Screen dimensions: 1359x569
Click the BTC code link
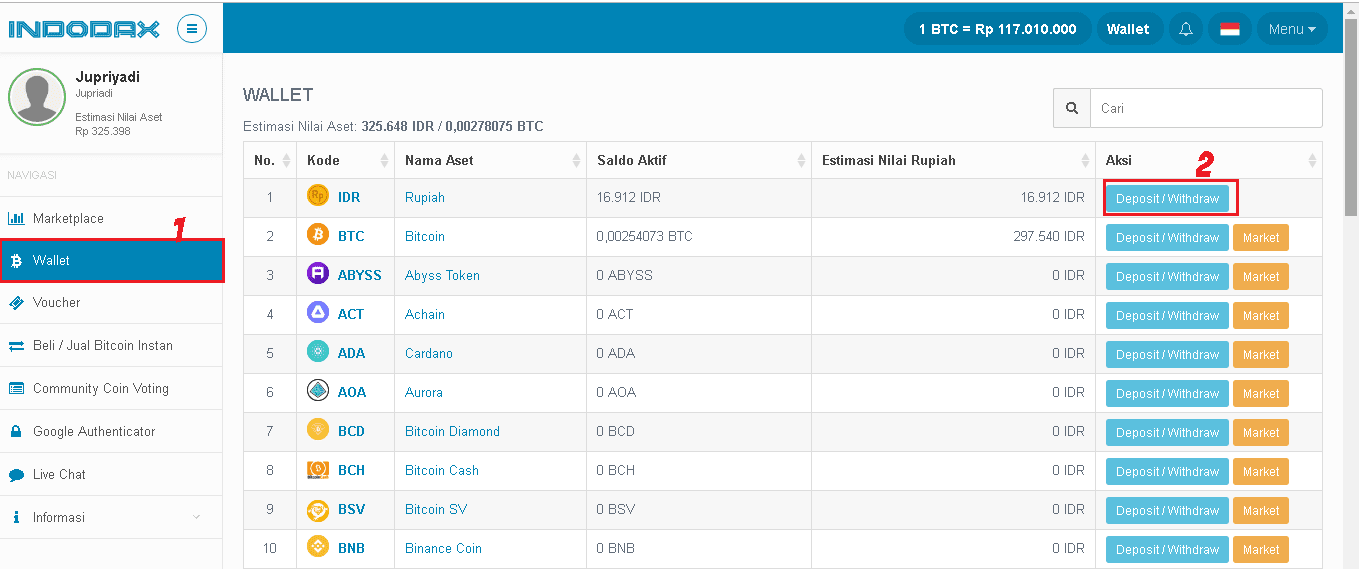(351, 236)
